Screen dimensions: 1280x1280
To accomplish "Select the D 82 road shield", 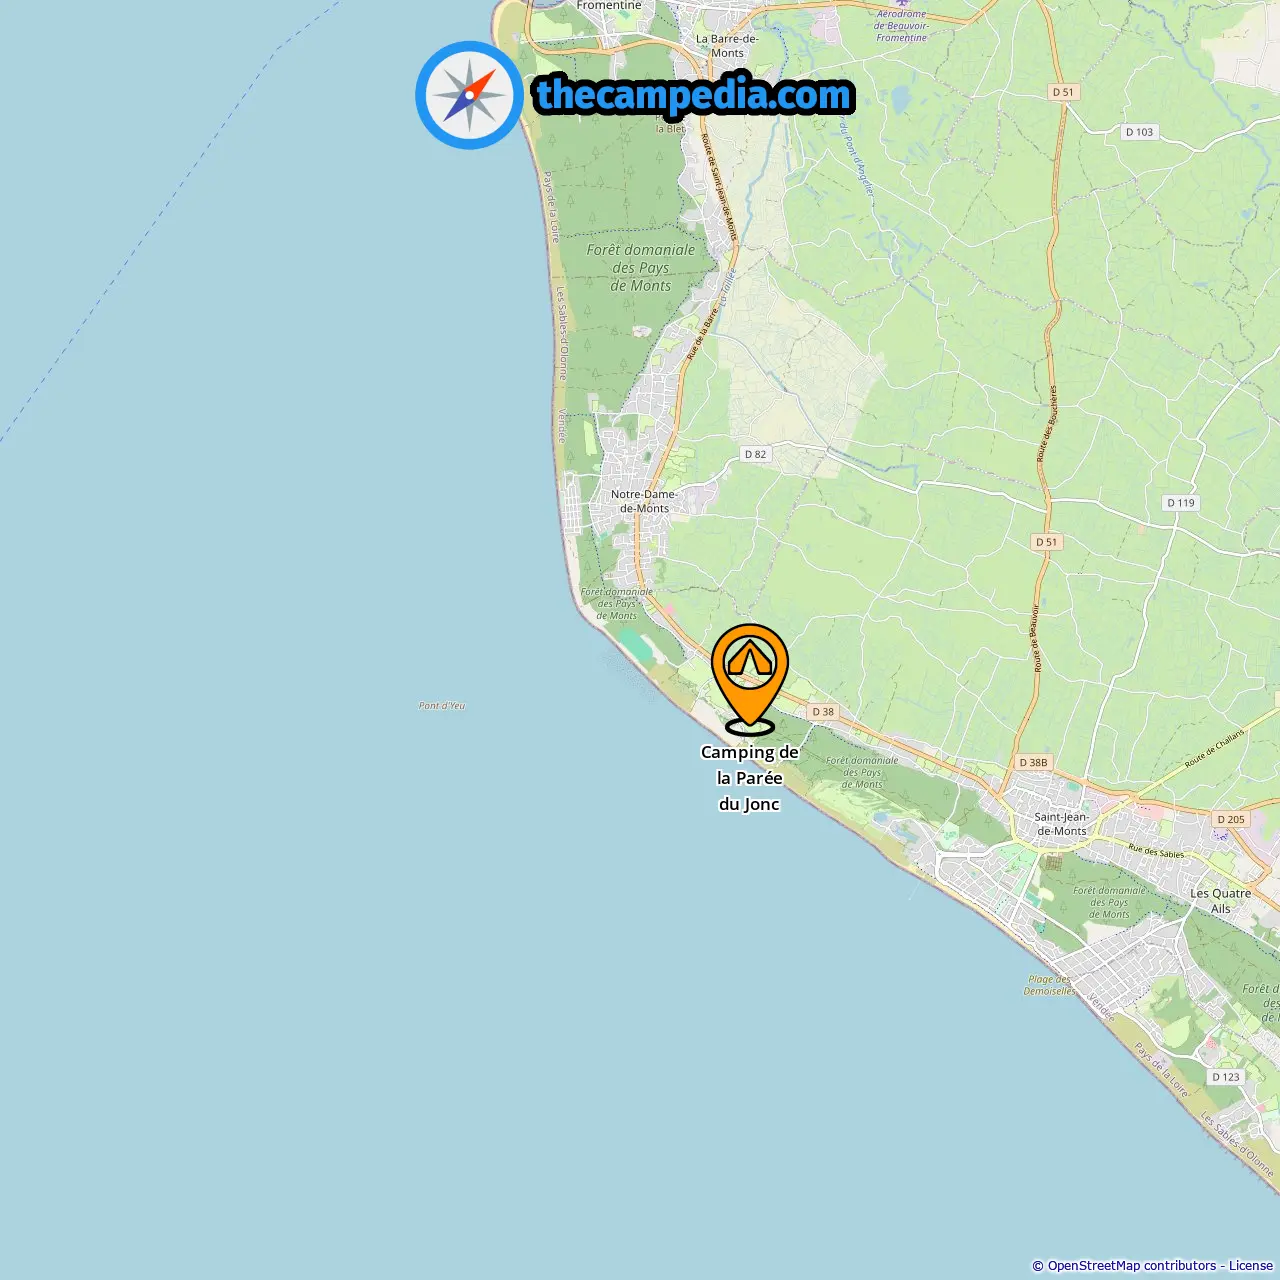I will [x=755, y=454].
